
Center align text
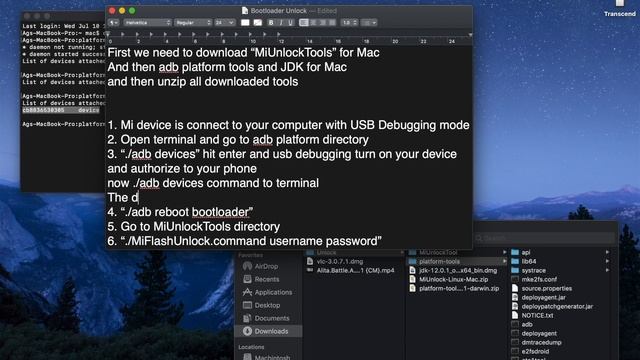coord(313,22)
